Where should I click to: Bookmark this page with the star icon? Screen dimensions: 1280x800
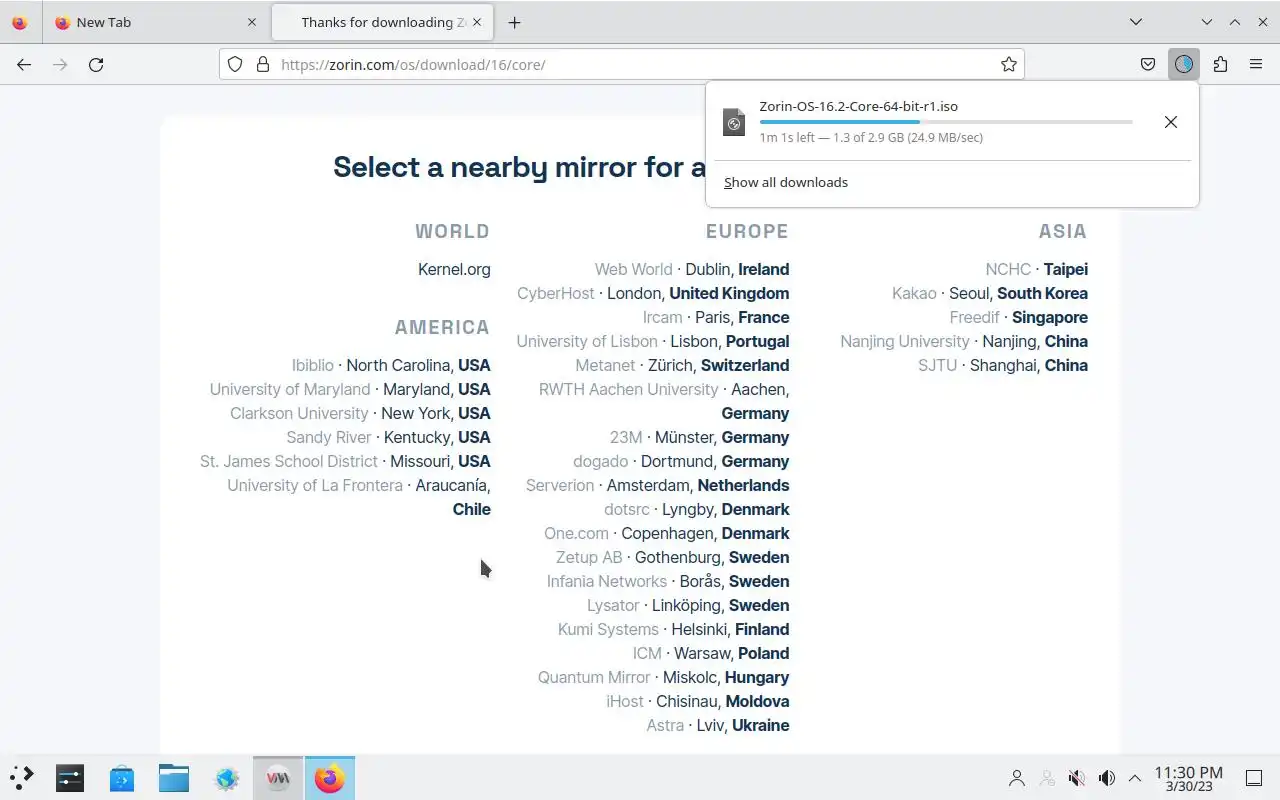tap(1009, 64)
